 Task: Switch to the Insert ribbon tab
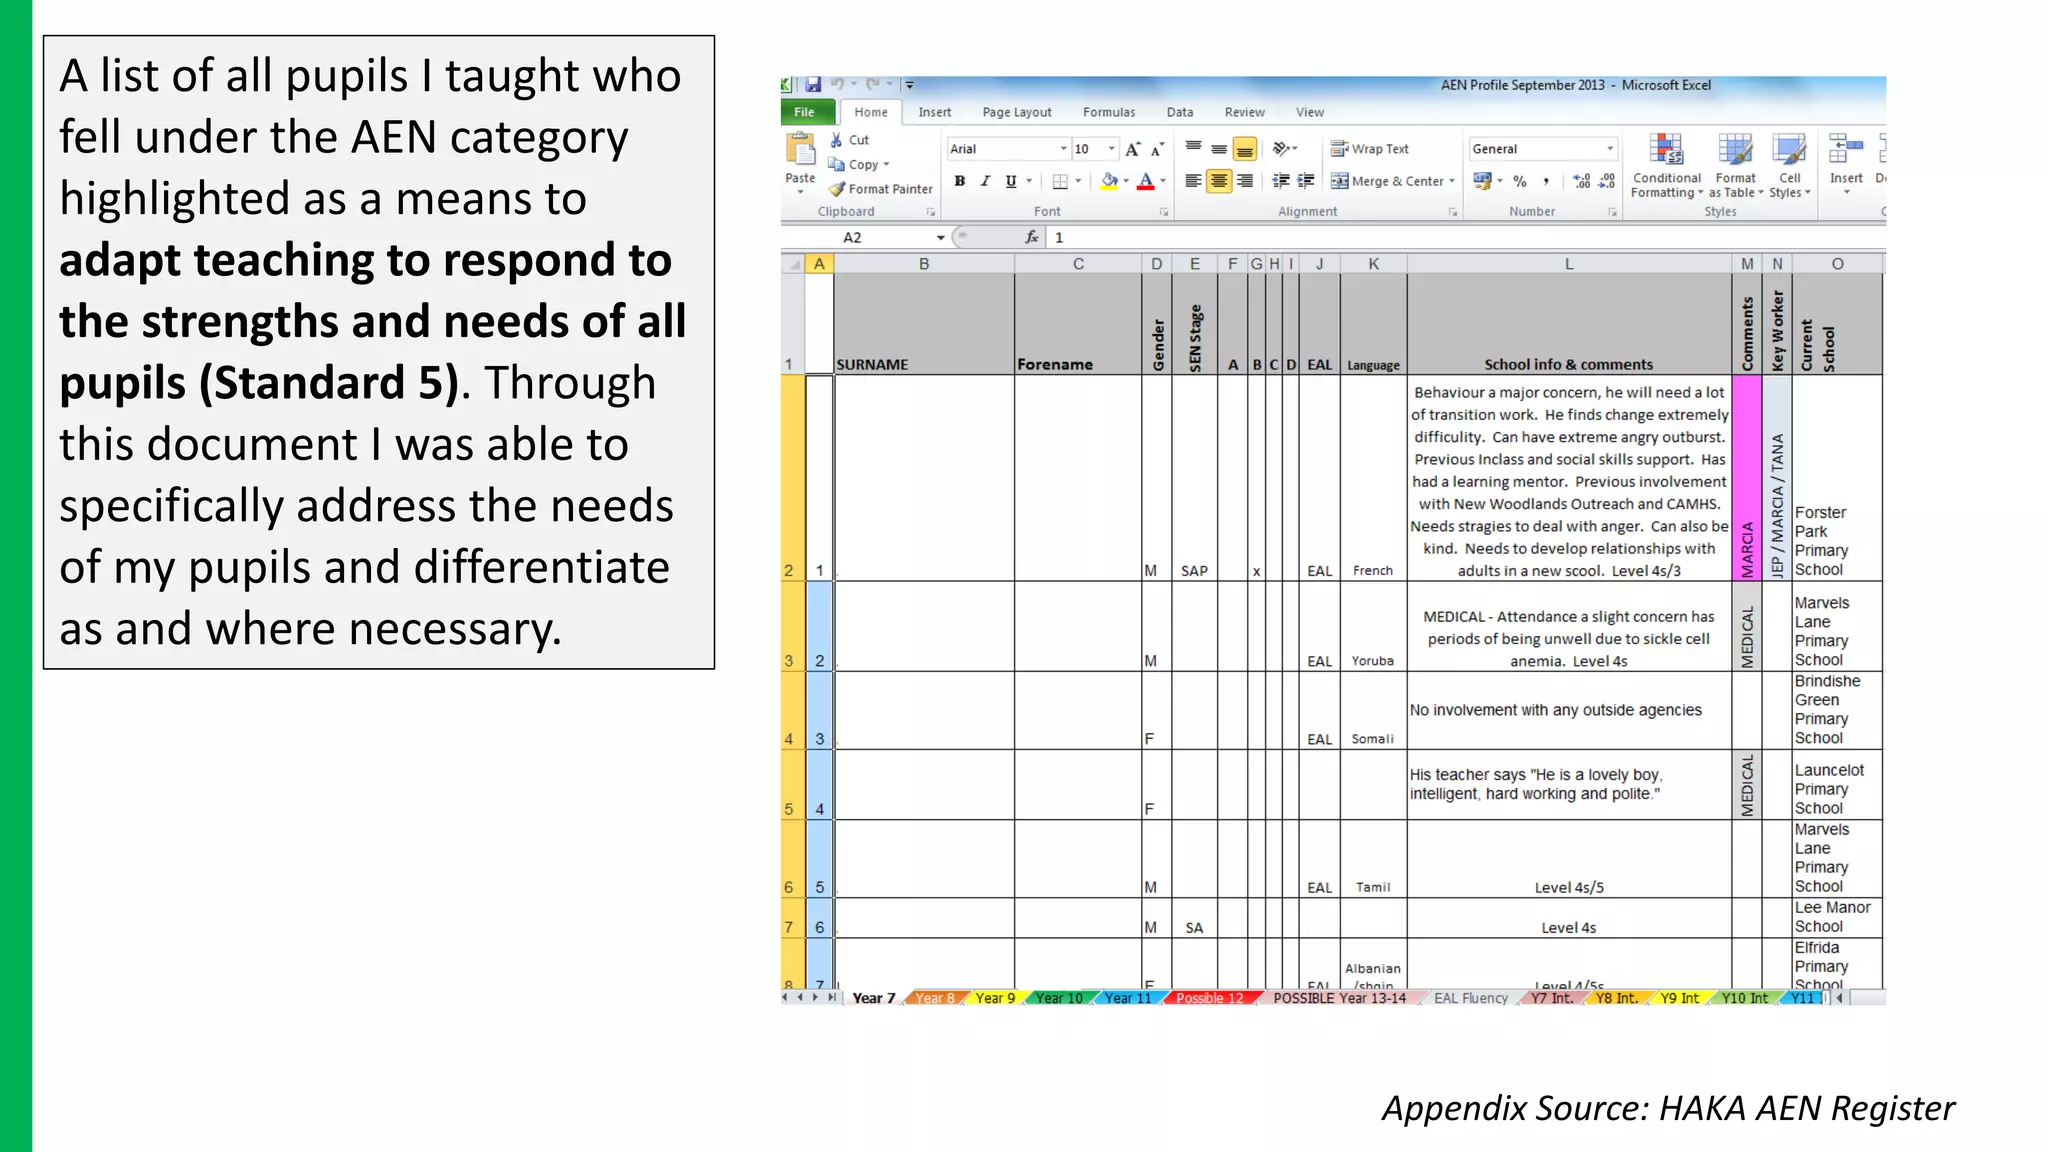pos(934,112)
